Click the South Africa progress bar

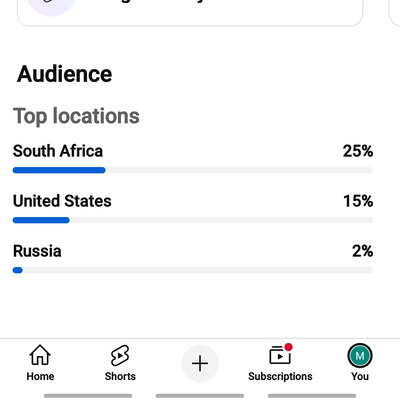193,170
